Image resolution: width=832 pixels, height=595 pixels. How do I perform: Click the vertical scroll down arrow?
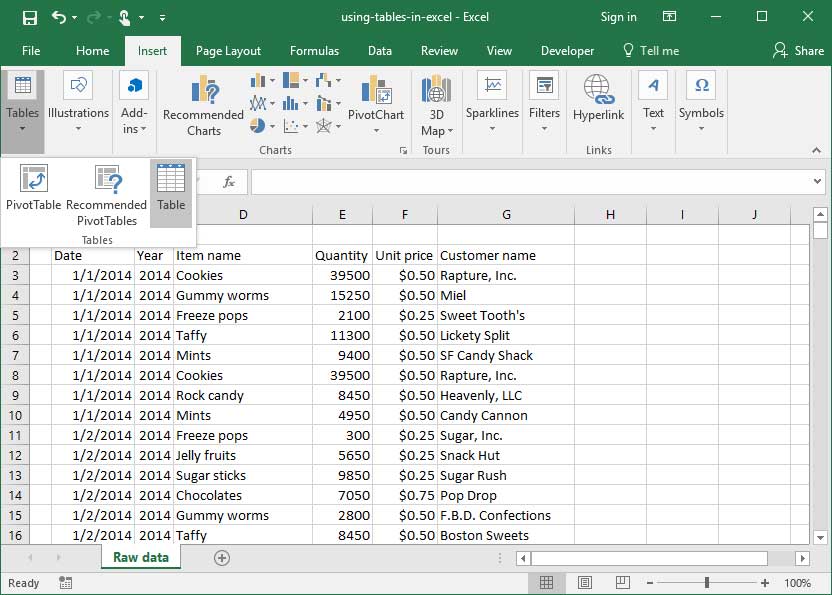point(820,537)
